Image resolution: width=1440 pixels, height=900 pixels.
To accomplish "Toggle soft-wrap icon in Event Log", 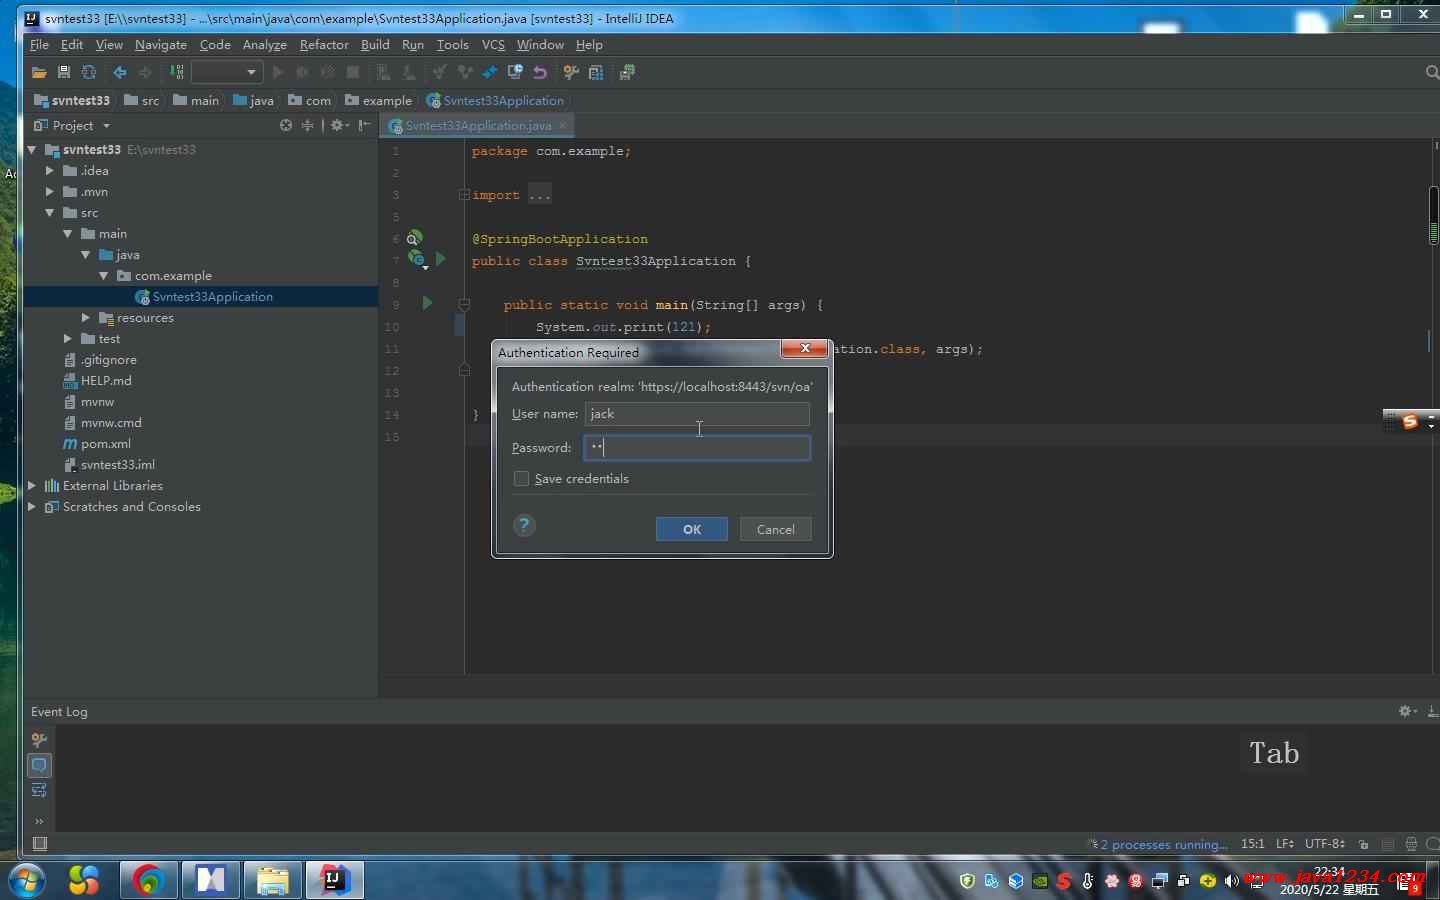I will click(x=39, y=790).
